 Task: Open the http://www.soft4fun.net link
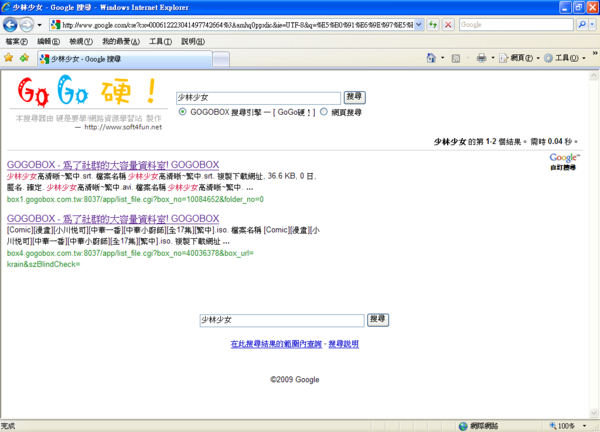click(123, 127)
